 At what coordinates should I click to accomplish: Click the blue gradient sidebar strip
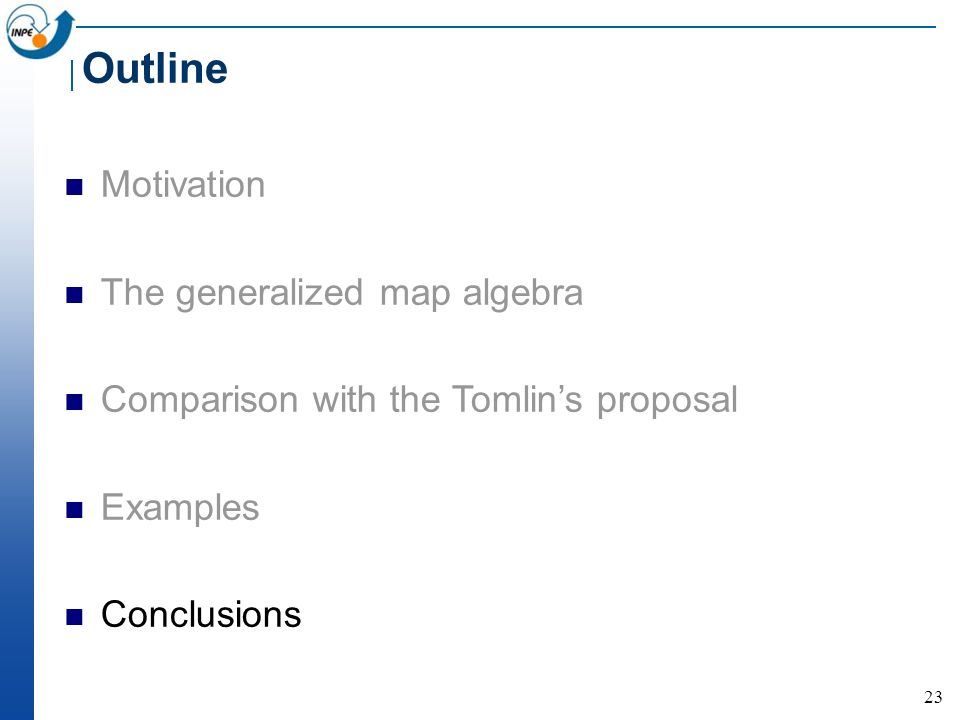[17, 392]
